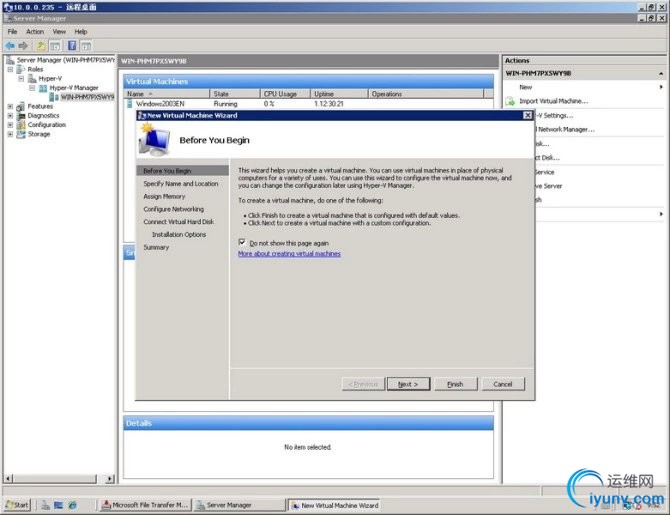Screen dimensions: 670x515
Task: Click the Start button
Action: 18,505
